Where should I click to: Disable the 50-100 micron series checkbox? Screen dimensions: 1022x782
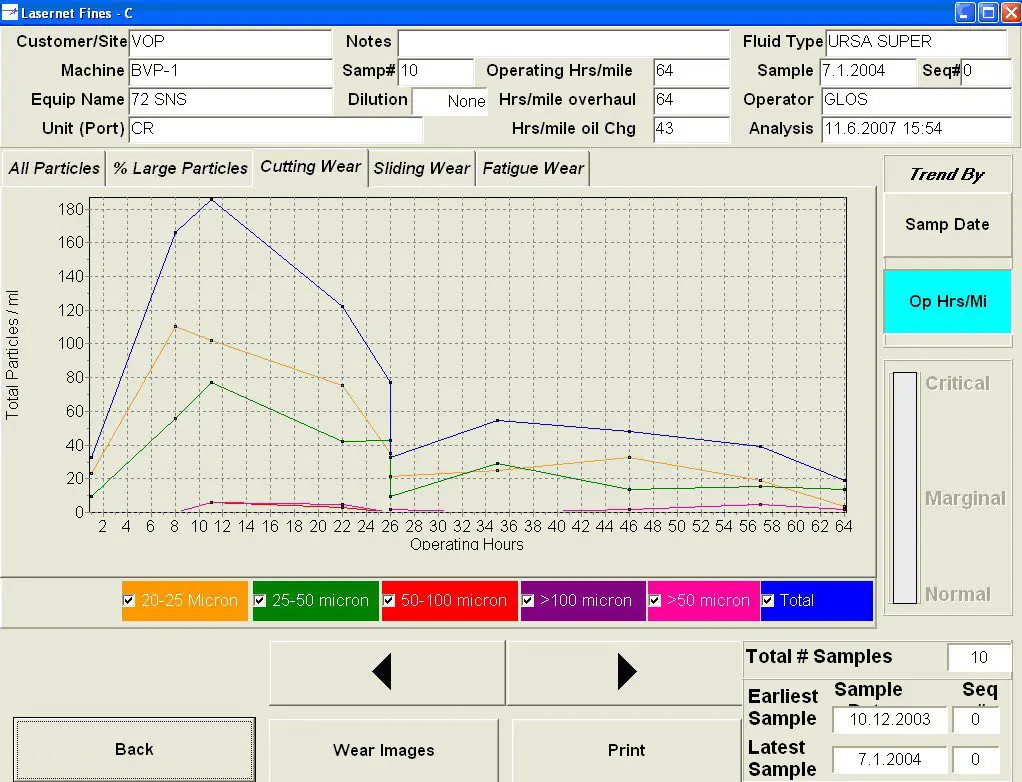pyautogui.click(x=388, y=601)
